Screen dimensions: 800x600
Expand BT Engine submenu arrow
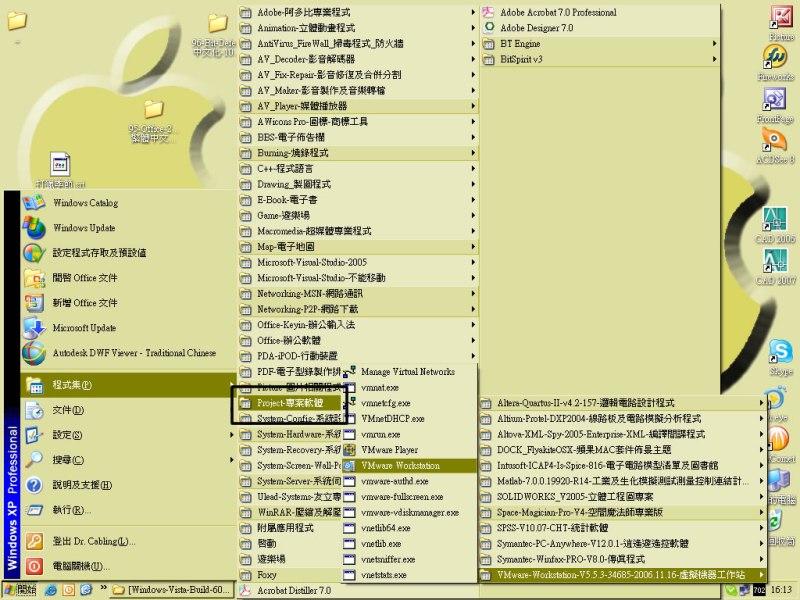[714, 44]
